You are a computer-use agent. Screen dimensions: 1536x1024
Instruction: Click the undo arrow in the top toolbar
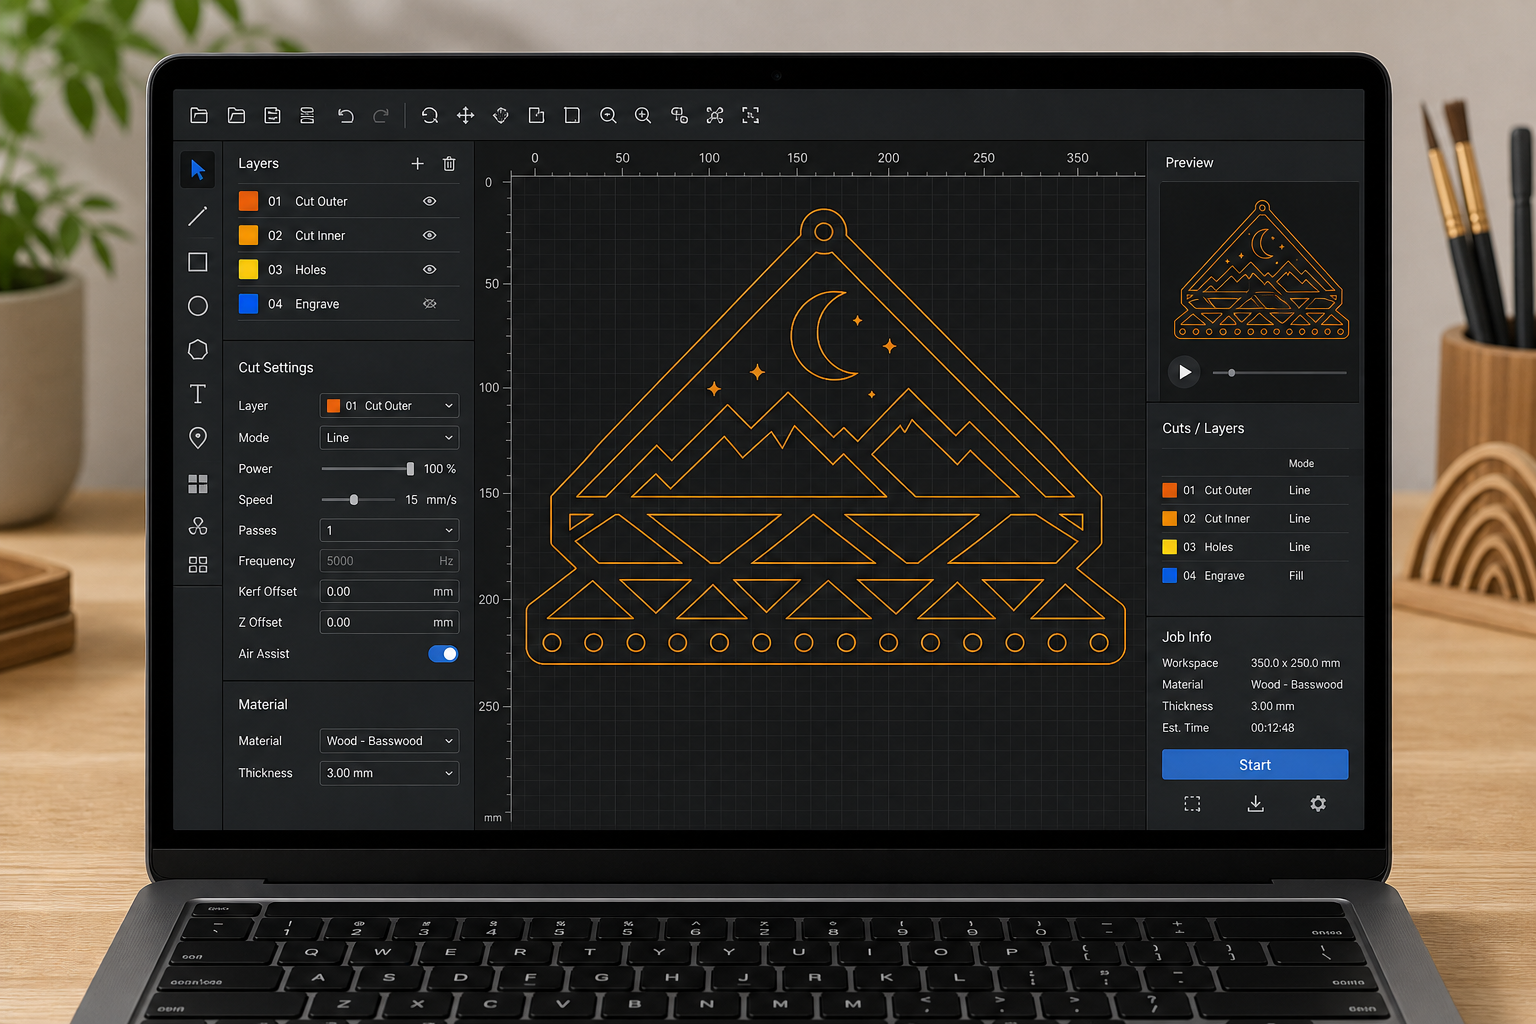pos(345,115)
